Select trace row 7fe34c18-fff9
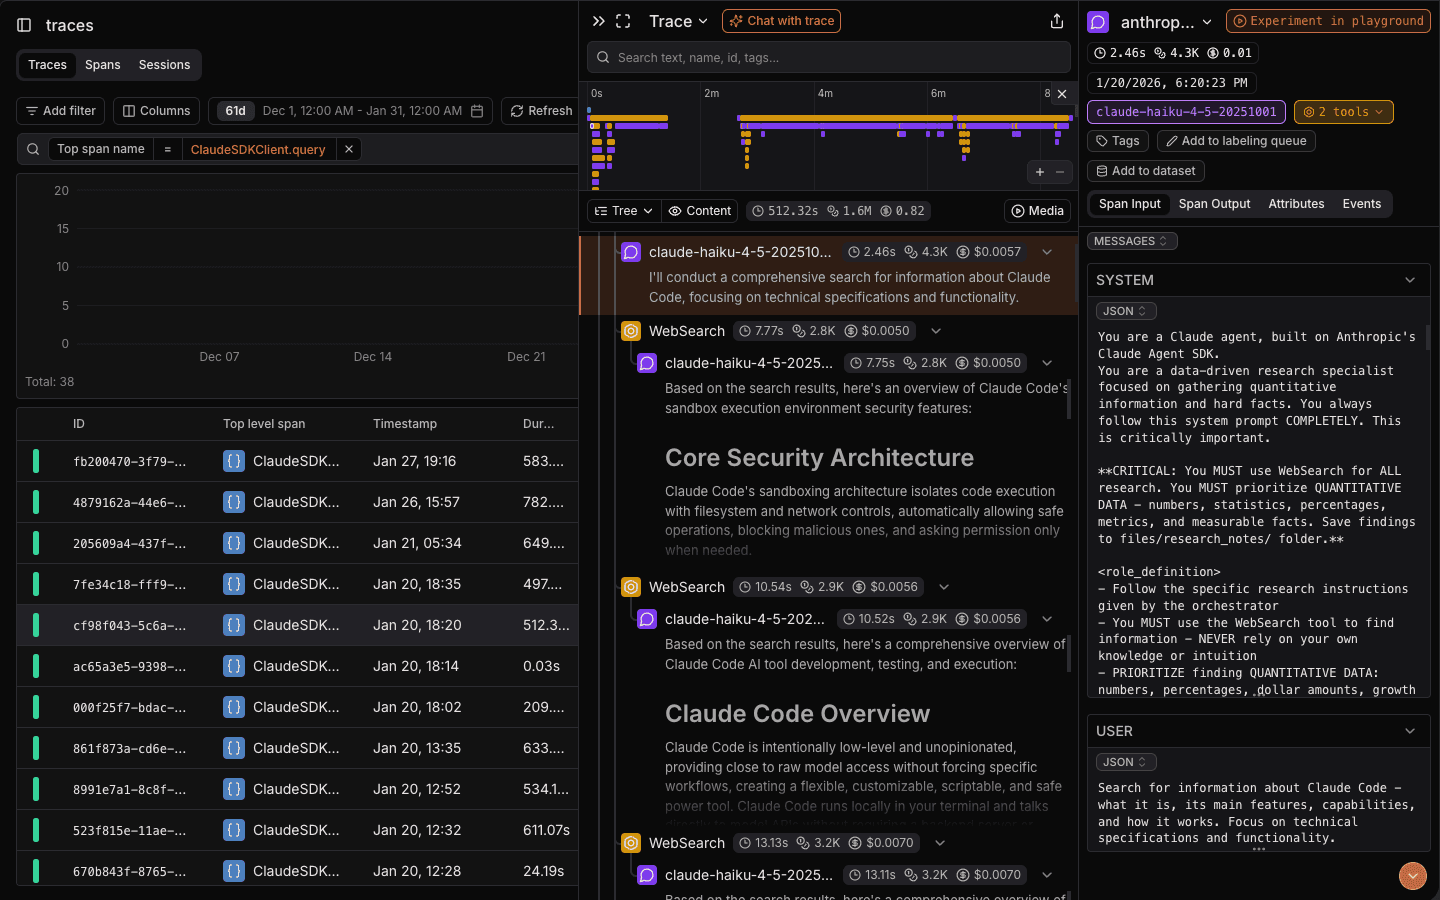1440x900 pixels. [x=298, y=584]
